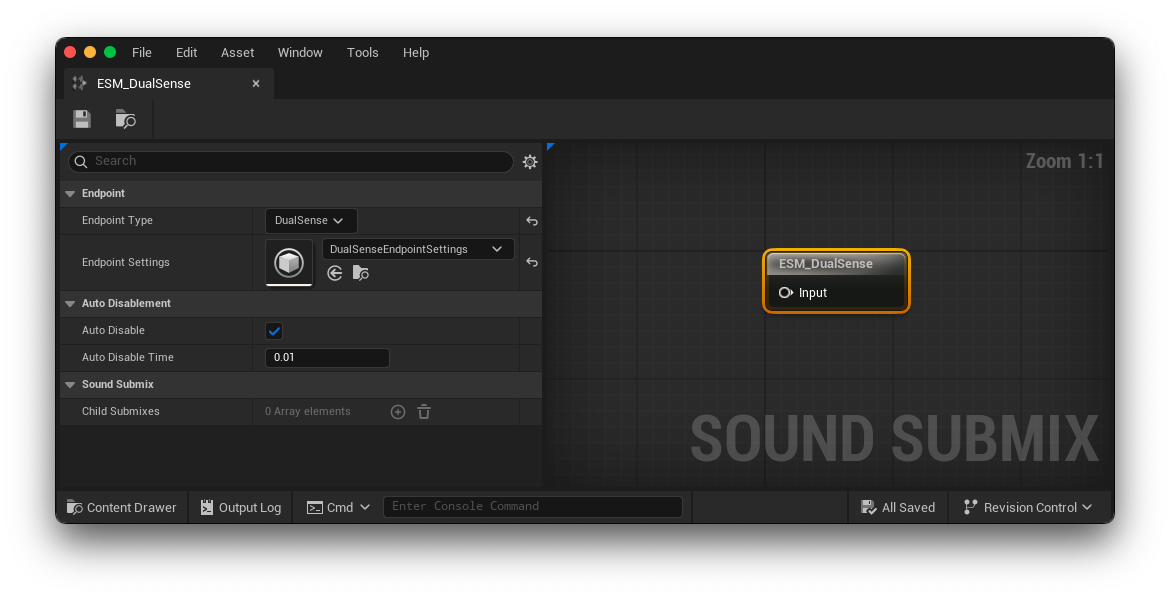Click the red window close button

point(70,52)
